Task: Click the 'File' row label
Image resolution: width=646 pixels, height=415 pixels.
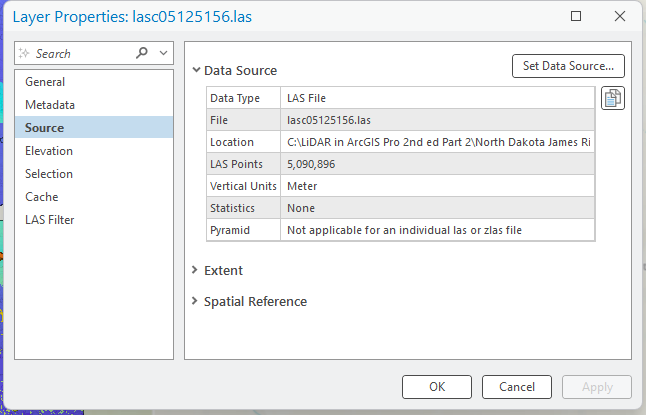Action: (x=243, y=120)
